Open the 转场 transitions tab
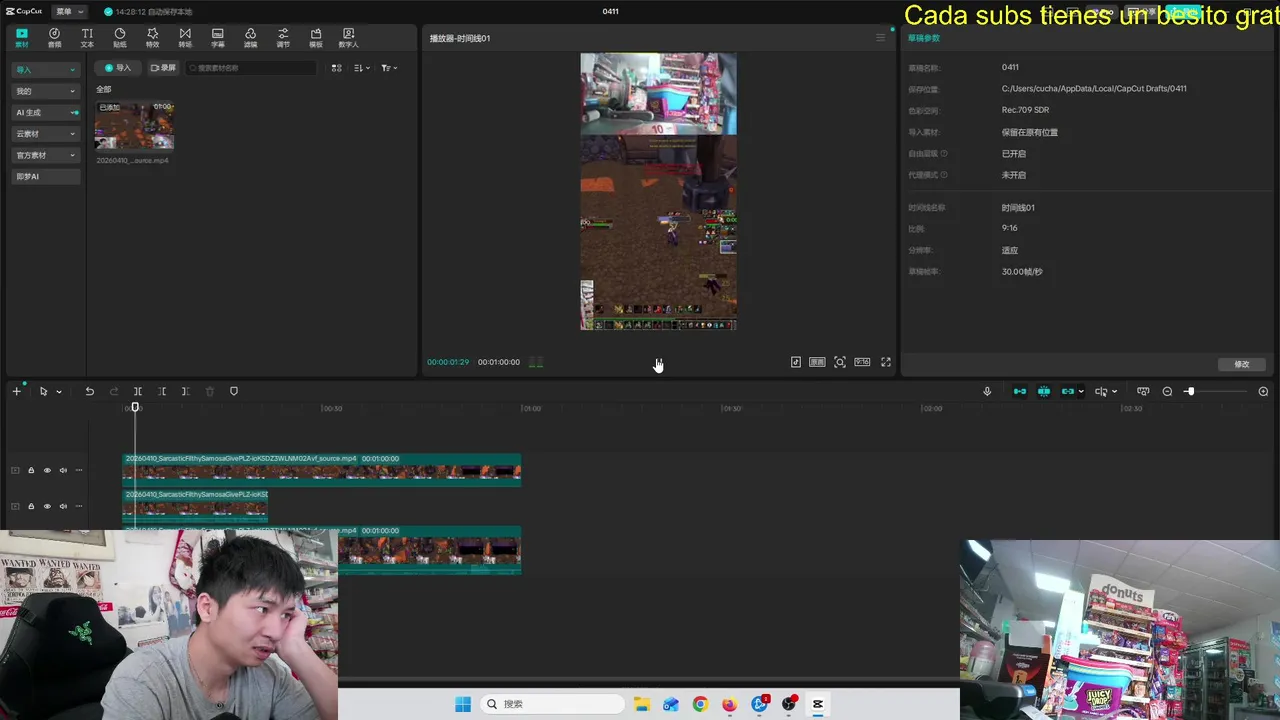Image resolution: width=1280 pixels, height=720 pixels. [x=185, y=38]
